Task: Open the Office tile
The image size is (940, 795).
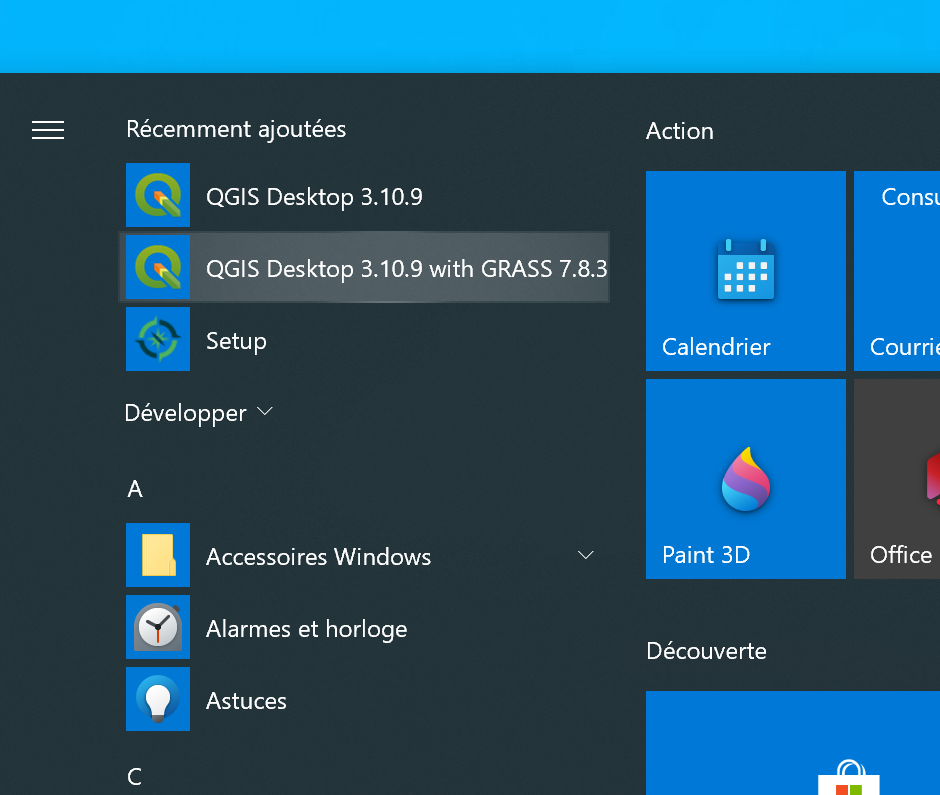Action: point(898,479)
